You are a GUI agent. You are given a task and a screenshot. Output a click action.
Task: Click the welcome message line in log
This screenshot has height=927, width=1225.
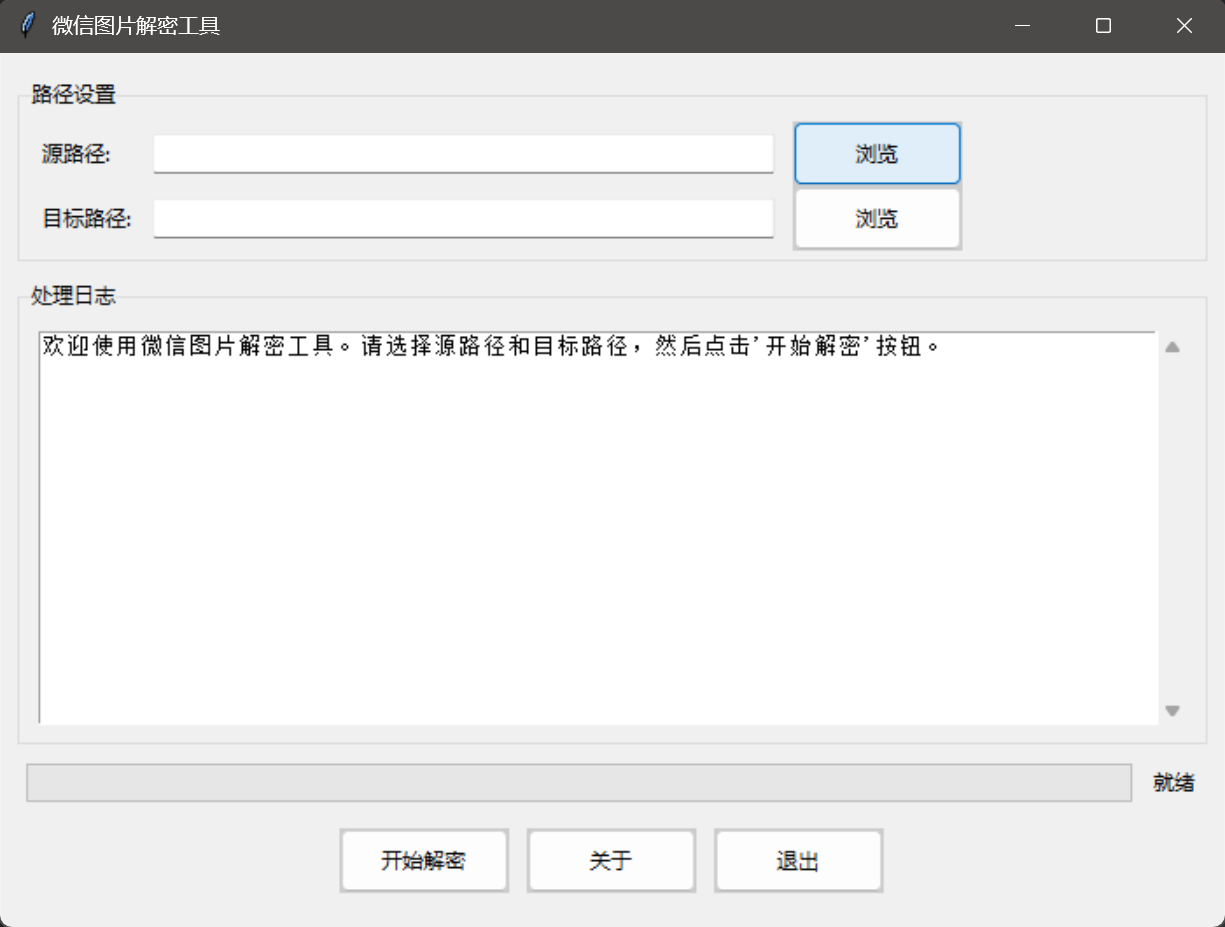click(491, 347)
